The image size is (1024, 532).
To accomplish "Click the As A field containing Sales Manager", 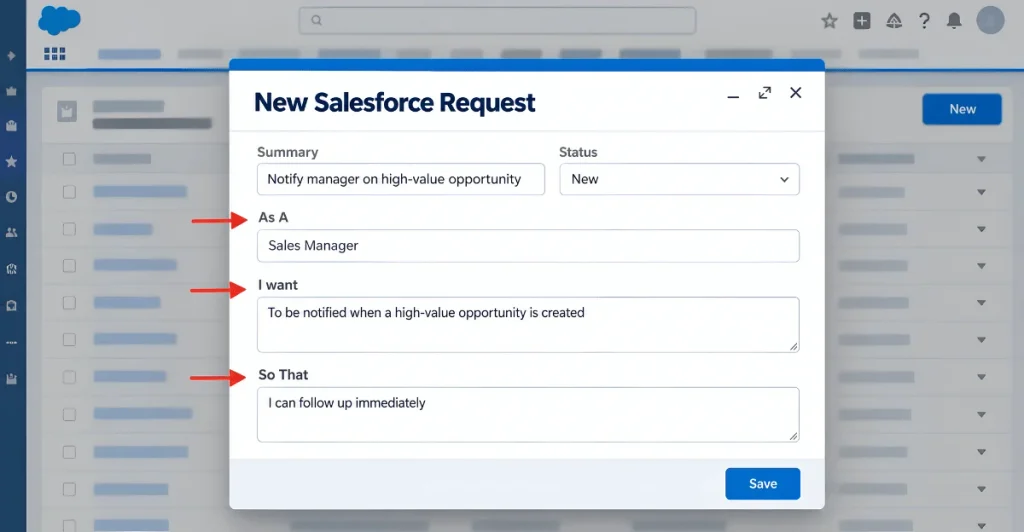I will (x=528, y=245).
